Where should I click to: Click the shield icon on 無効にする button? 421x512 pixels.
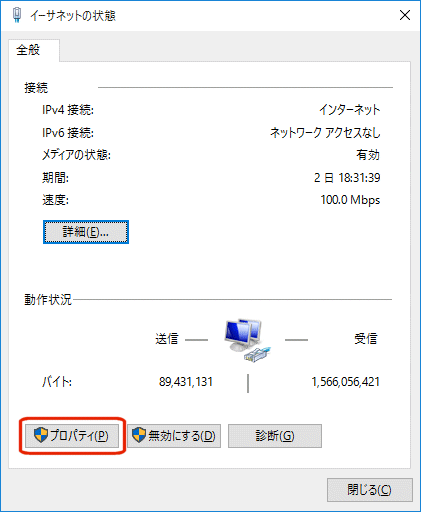[x=139, y=435]
